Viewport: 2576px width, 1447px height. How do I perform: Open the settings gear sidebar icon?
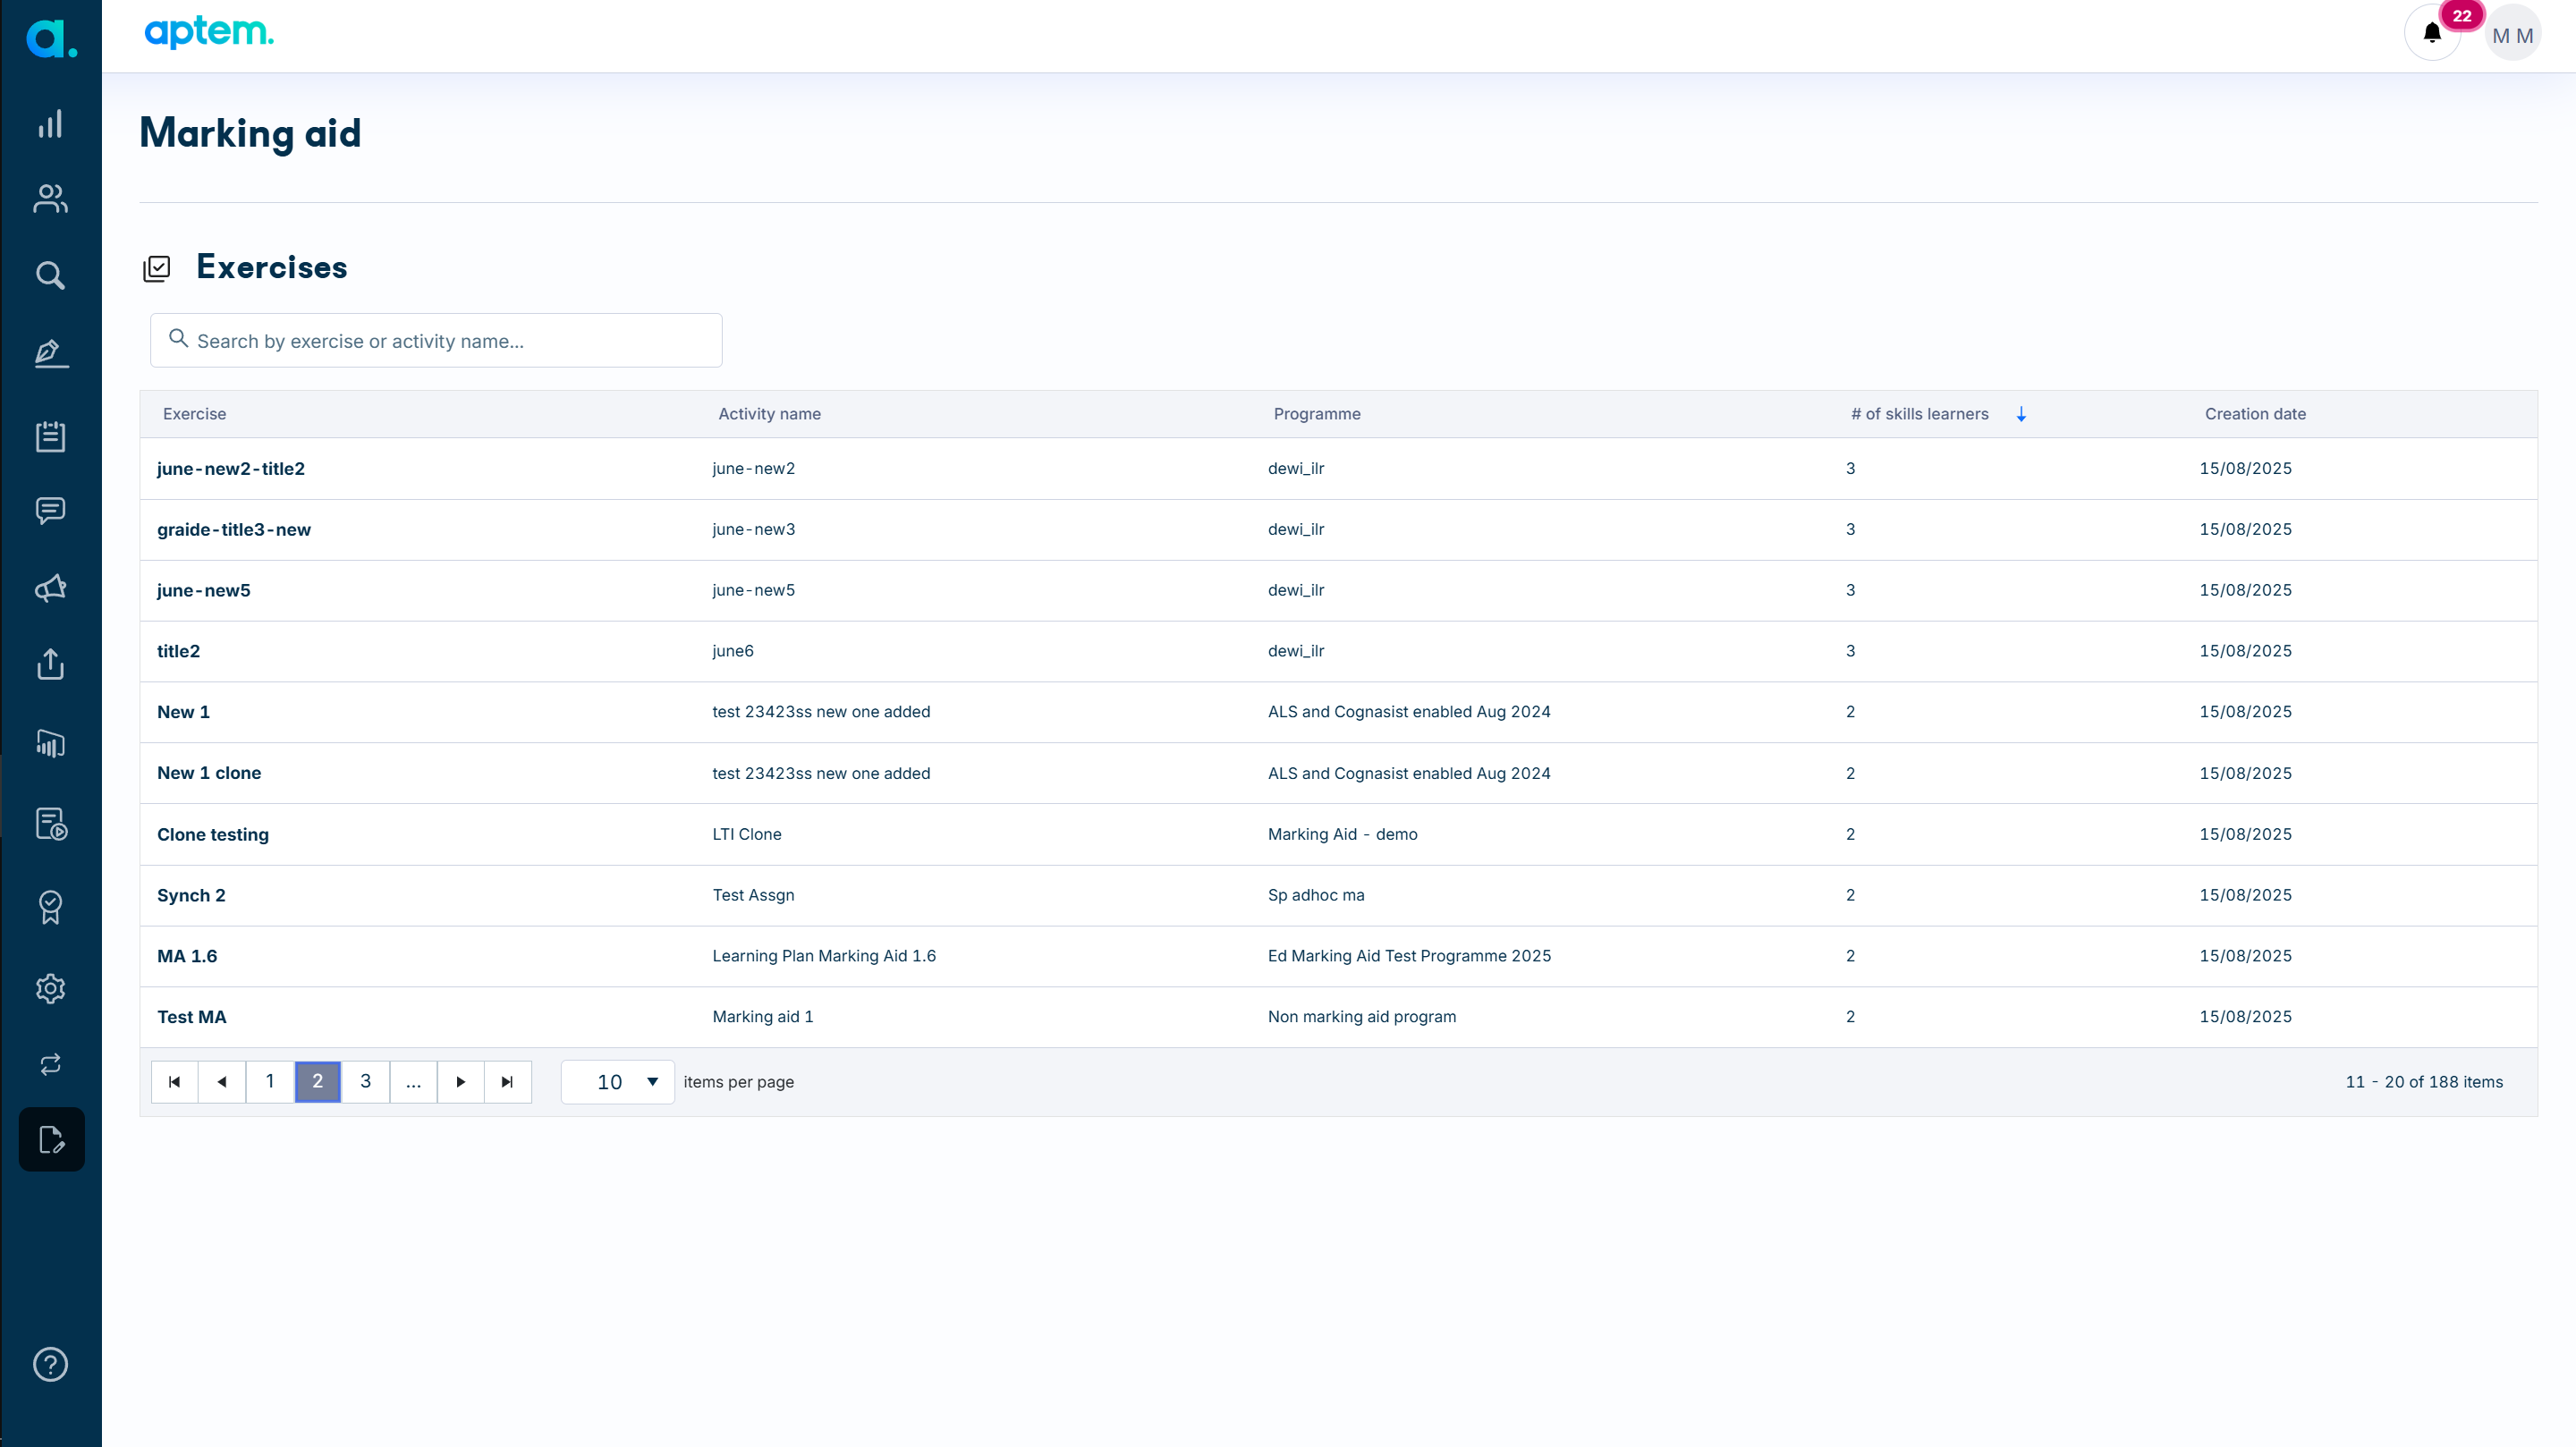tap(50, 988)
